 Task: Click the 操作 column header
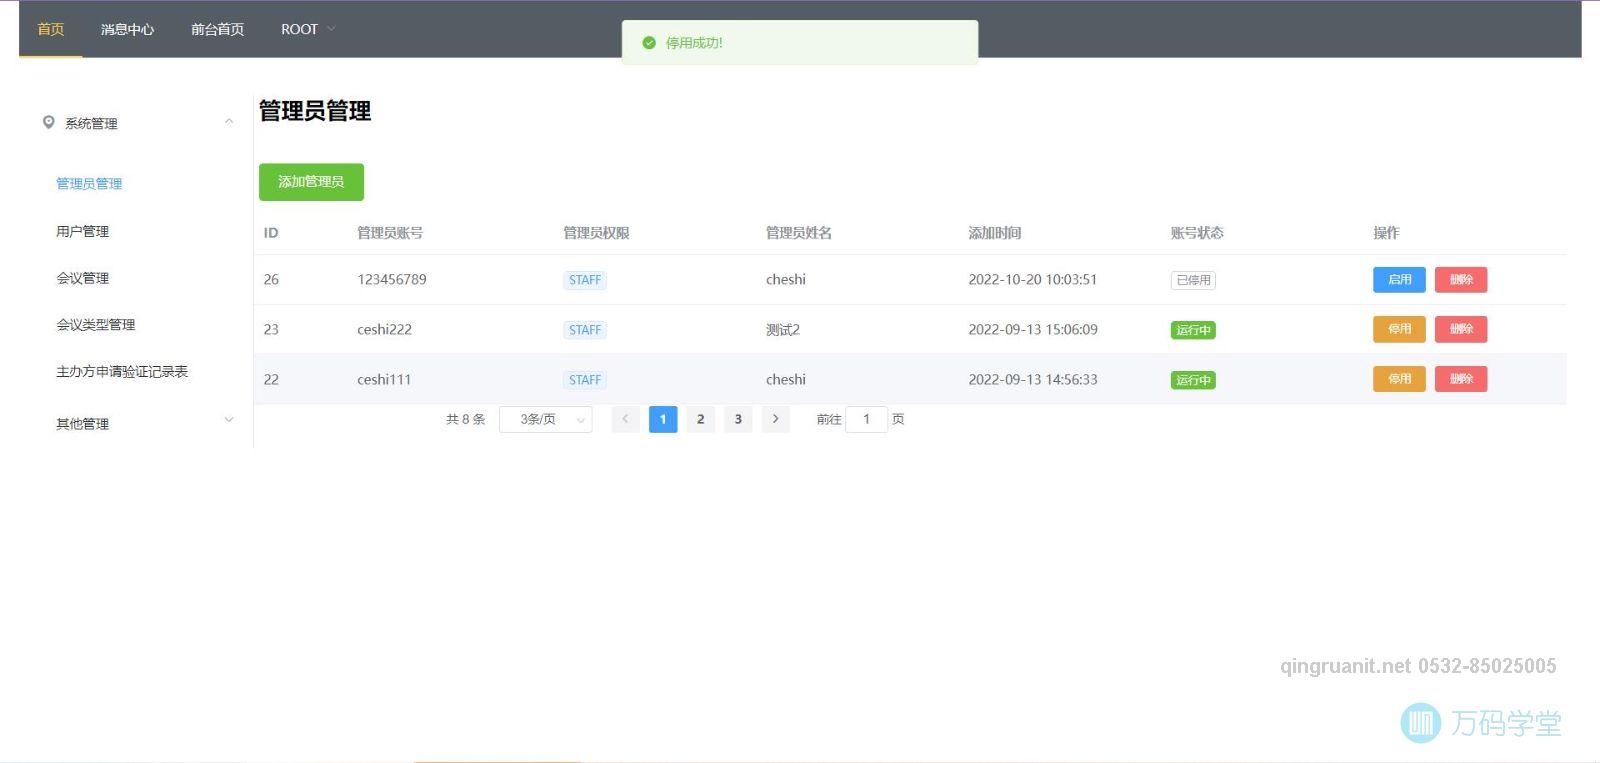pyautogui.click(x=1386, y=232)
